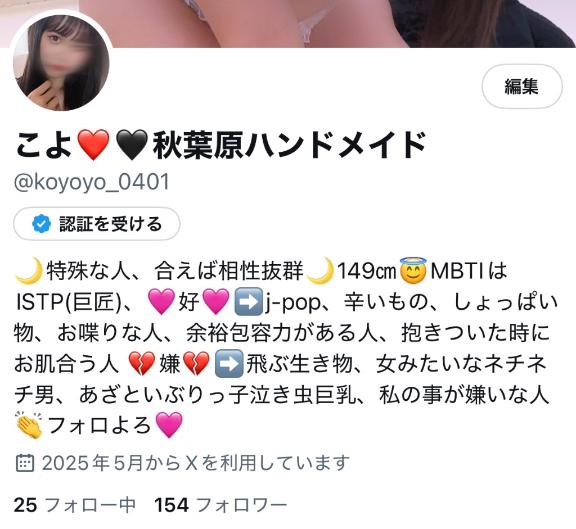Click the blue verified checkmark badge icon

pos(42,224)
